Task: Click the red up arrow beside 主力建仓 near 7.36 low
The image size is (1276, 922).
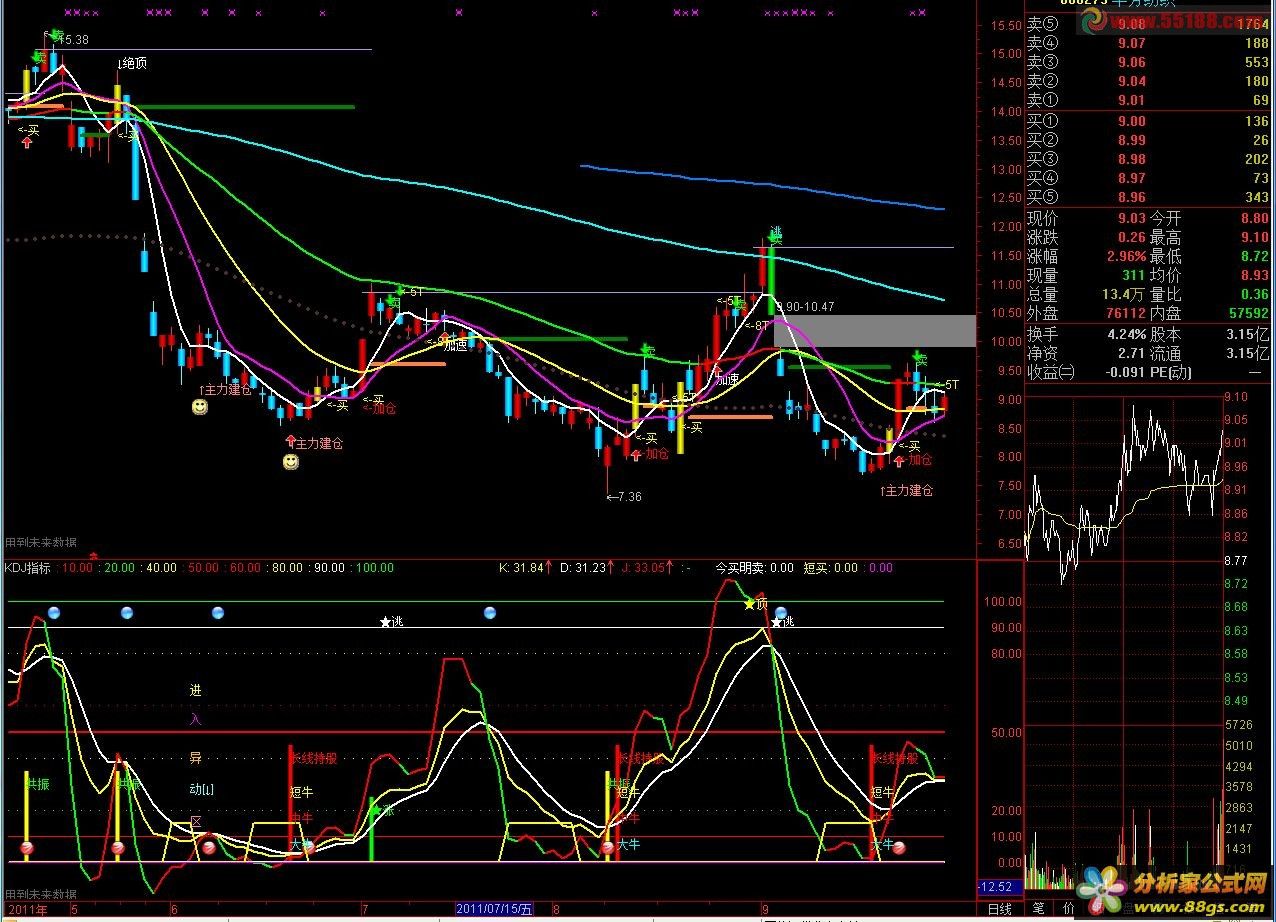Action: click(x=291, y=441)
